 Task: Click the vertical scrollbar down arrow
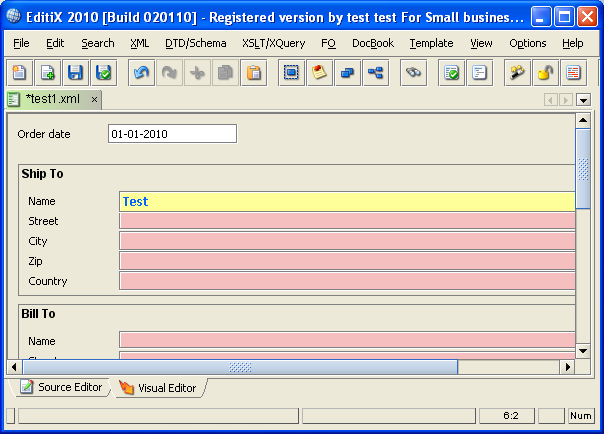(583, 352)
